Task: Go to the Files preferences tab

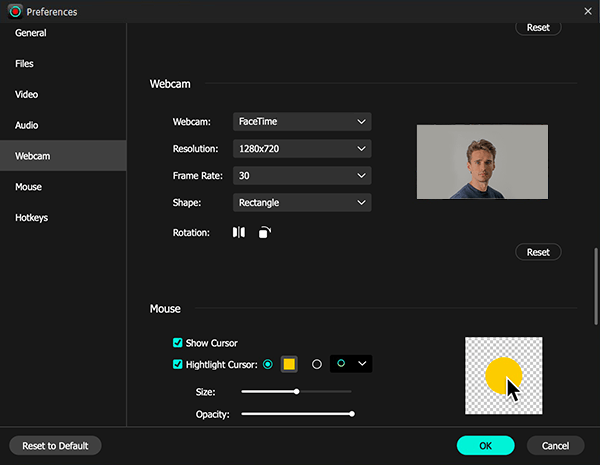Action: point(63,64)
